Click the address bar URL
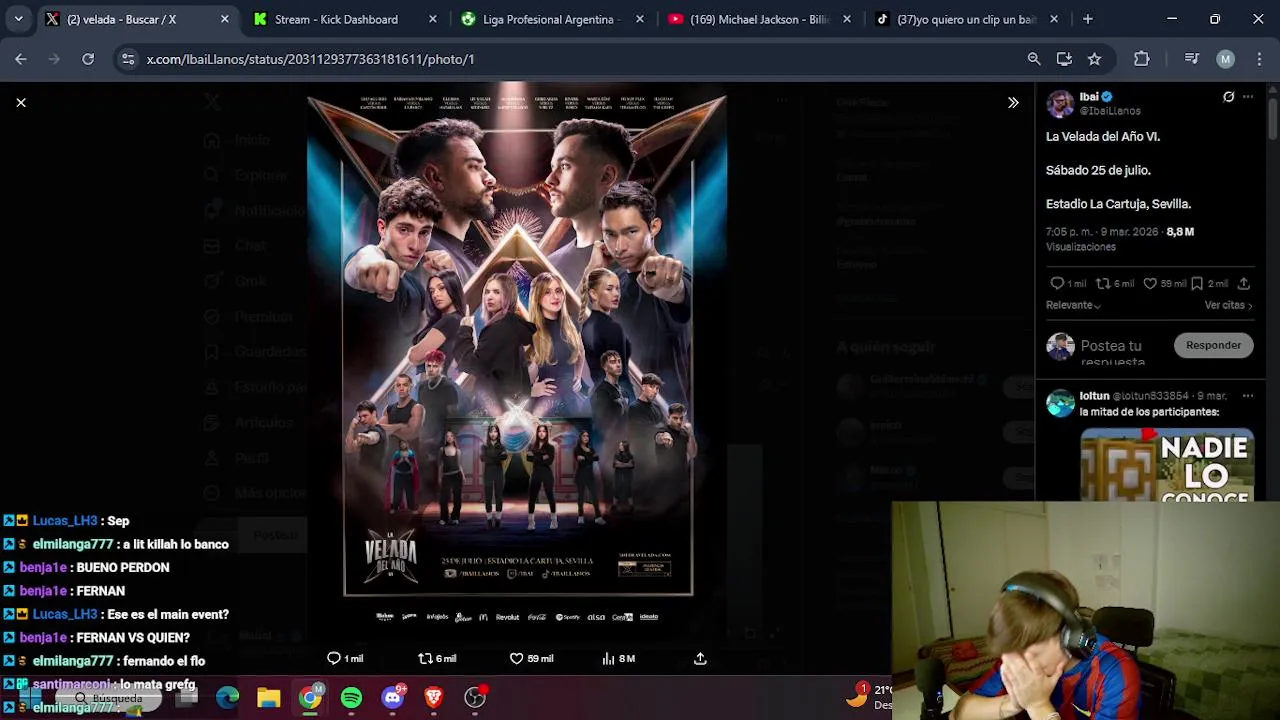This screenshot has height=720, width=1280. pos(310,59)
